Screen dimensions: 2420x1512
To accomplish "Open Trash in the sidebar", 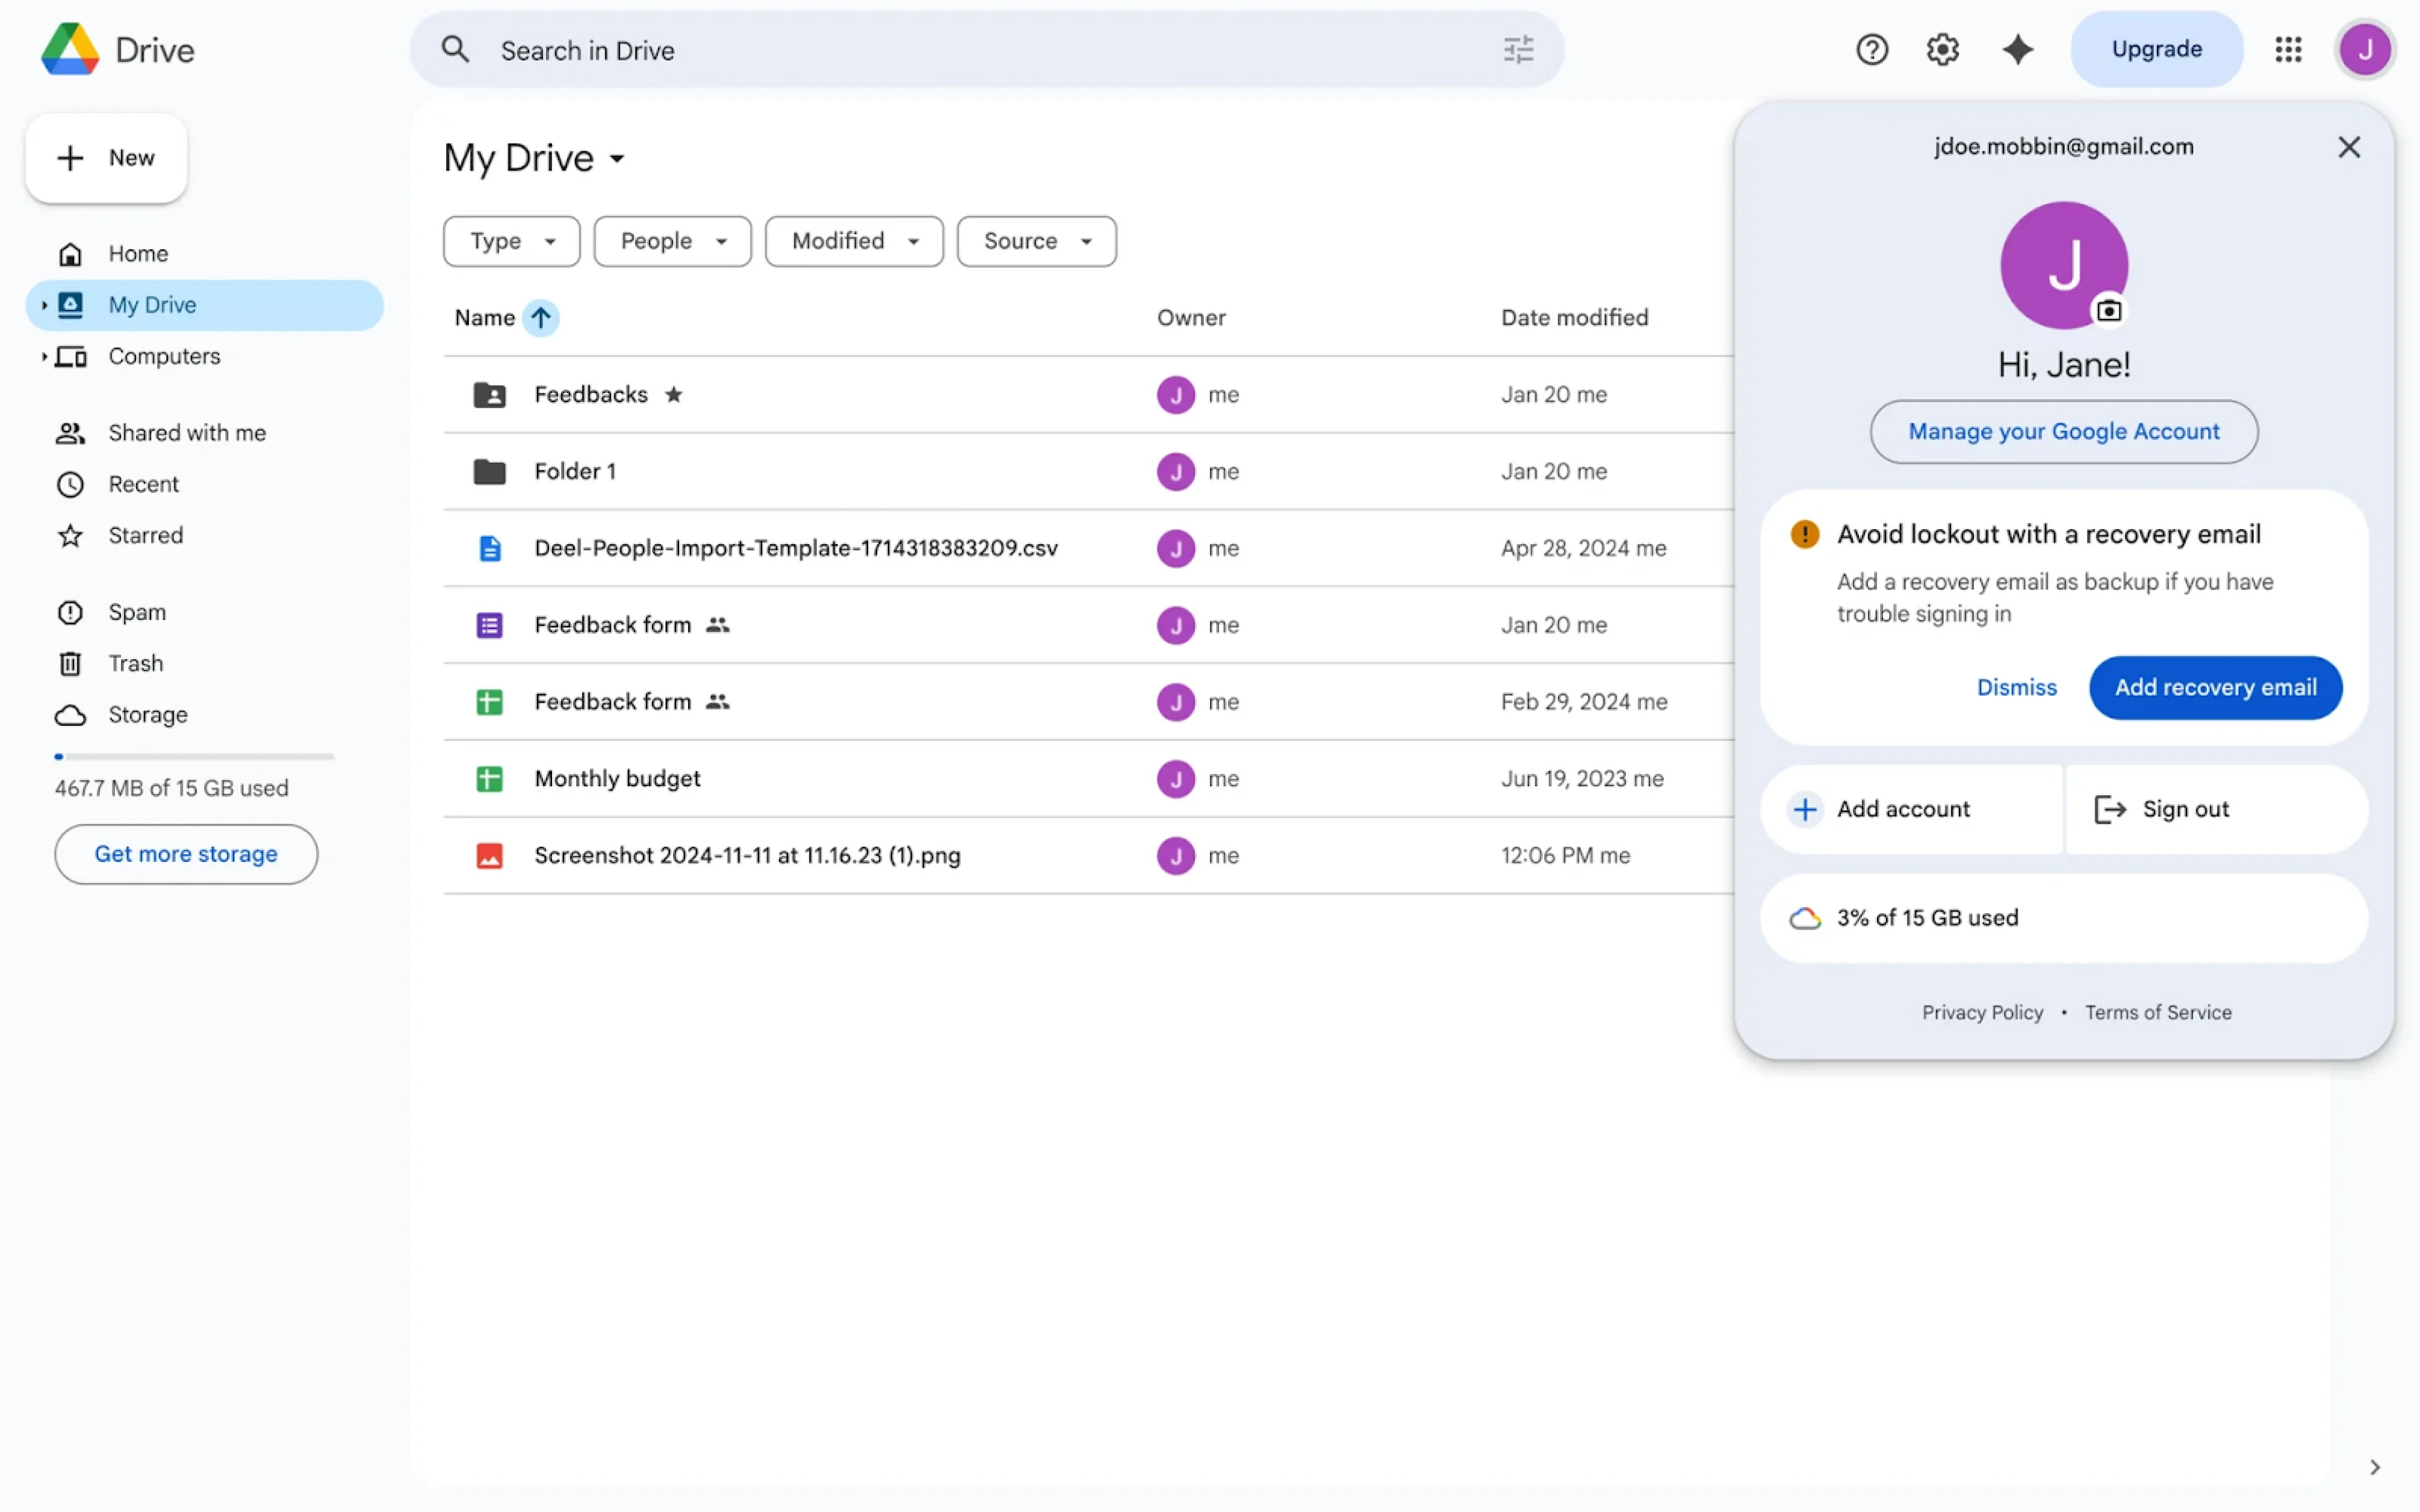I will tap(135, 663).
